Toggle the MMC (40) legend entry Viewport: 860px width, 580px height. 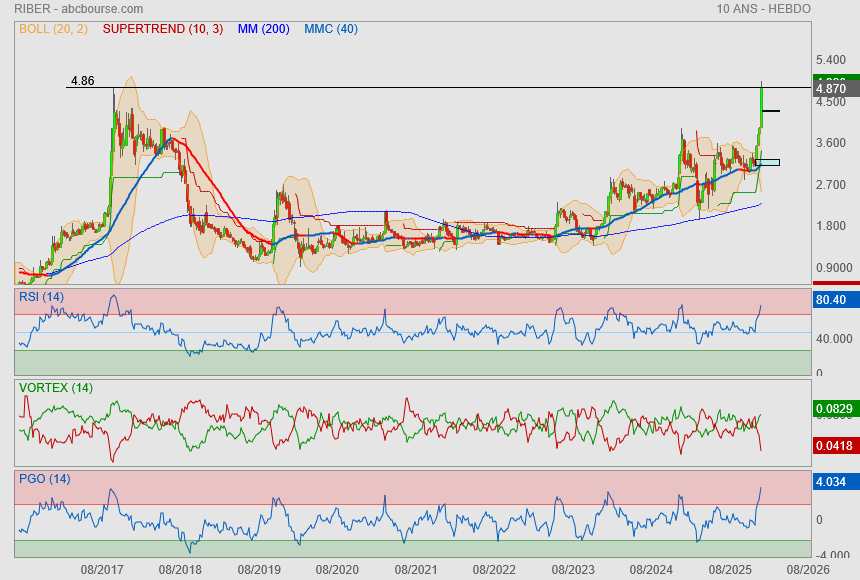(331, 29)
